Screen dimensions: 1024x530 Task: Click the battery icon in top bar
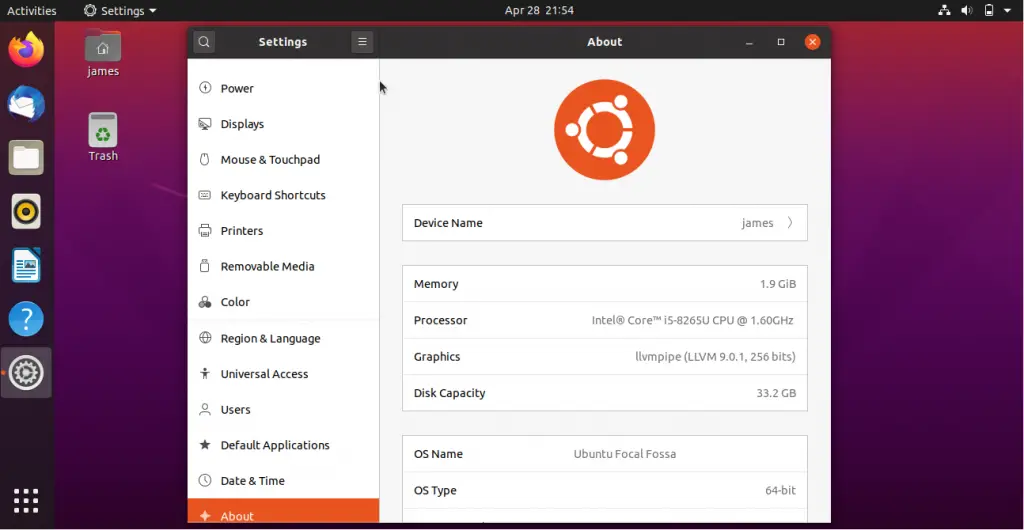(989, 10)
